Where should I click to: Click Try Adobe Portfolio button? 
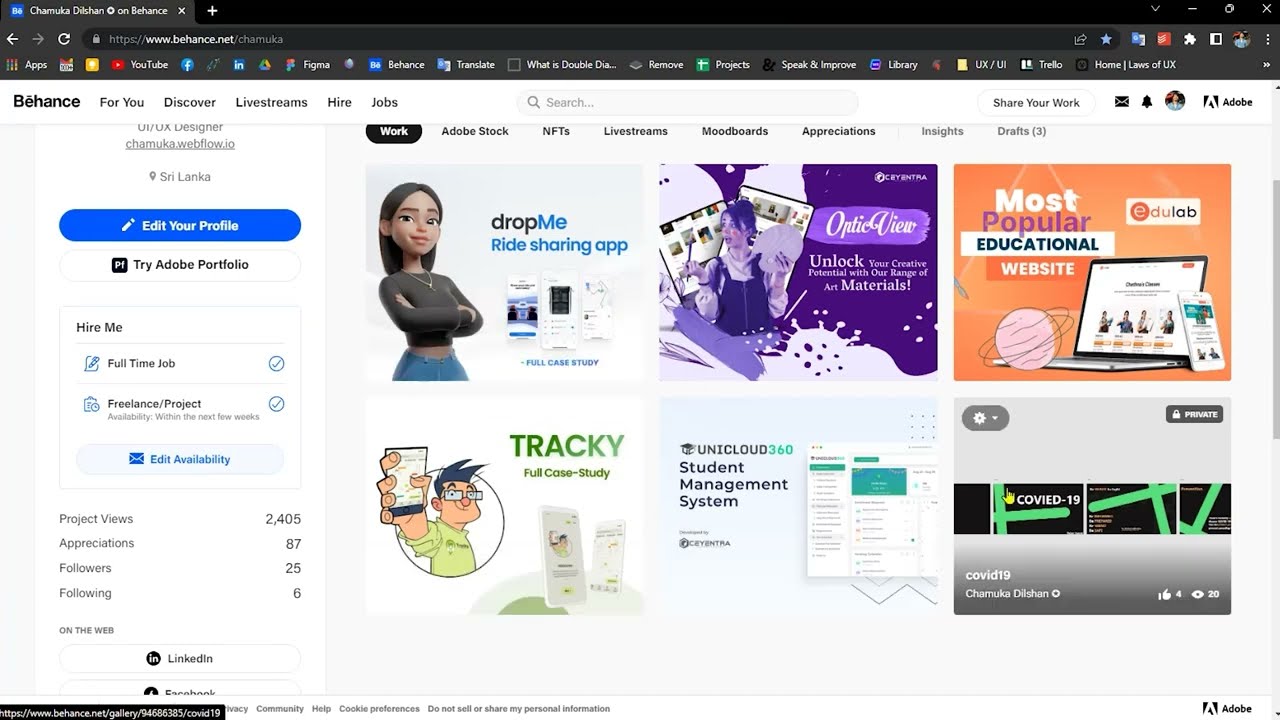click(180, 265)
